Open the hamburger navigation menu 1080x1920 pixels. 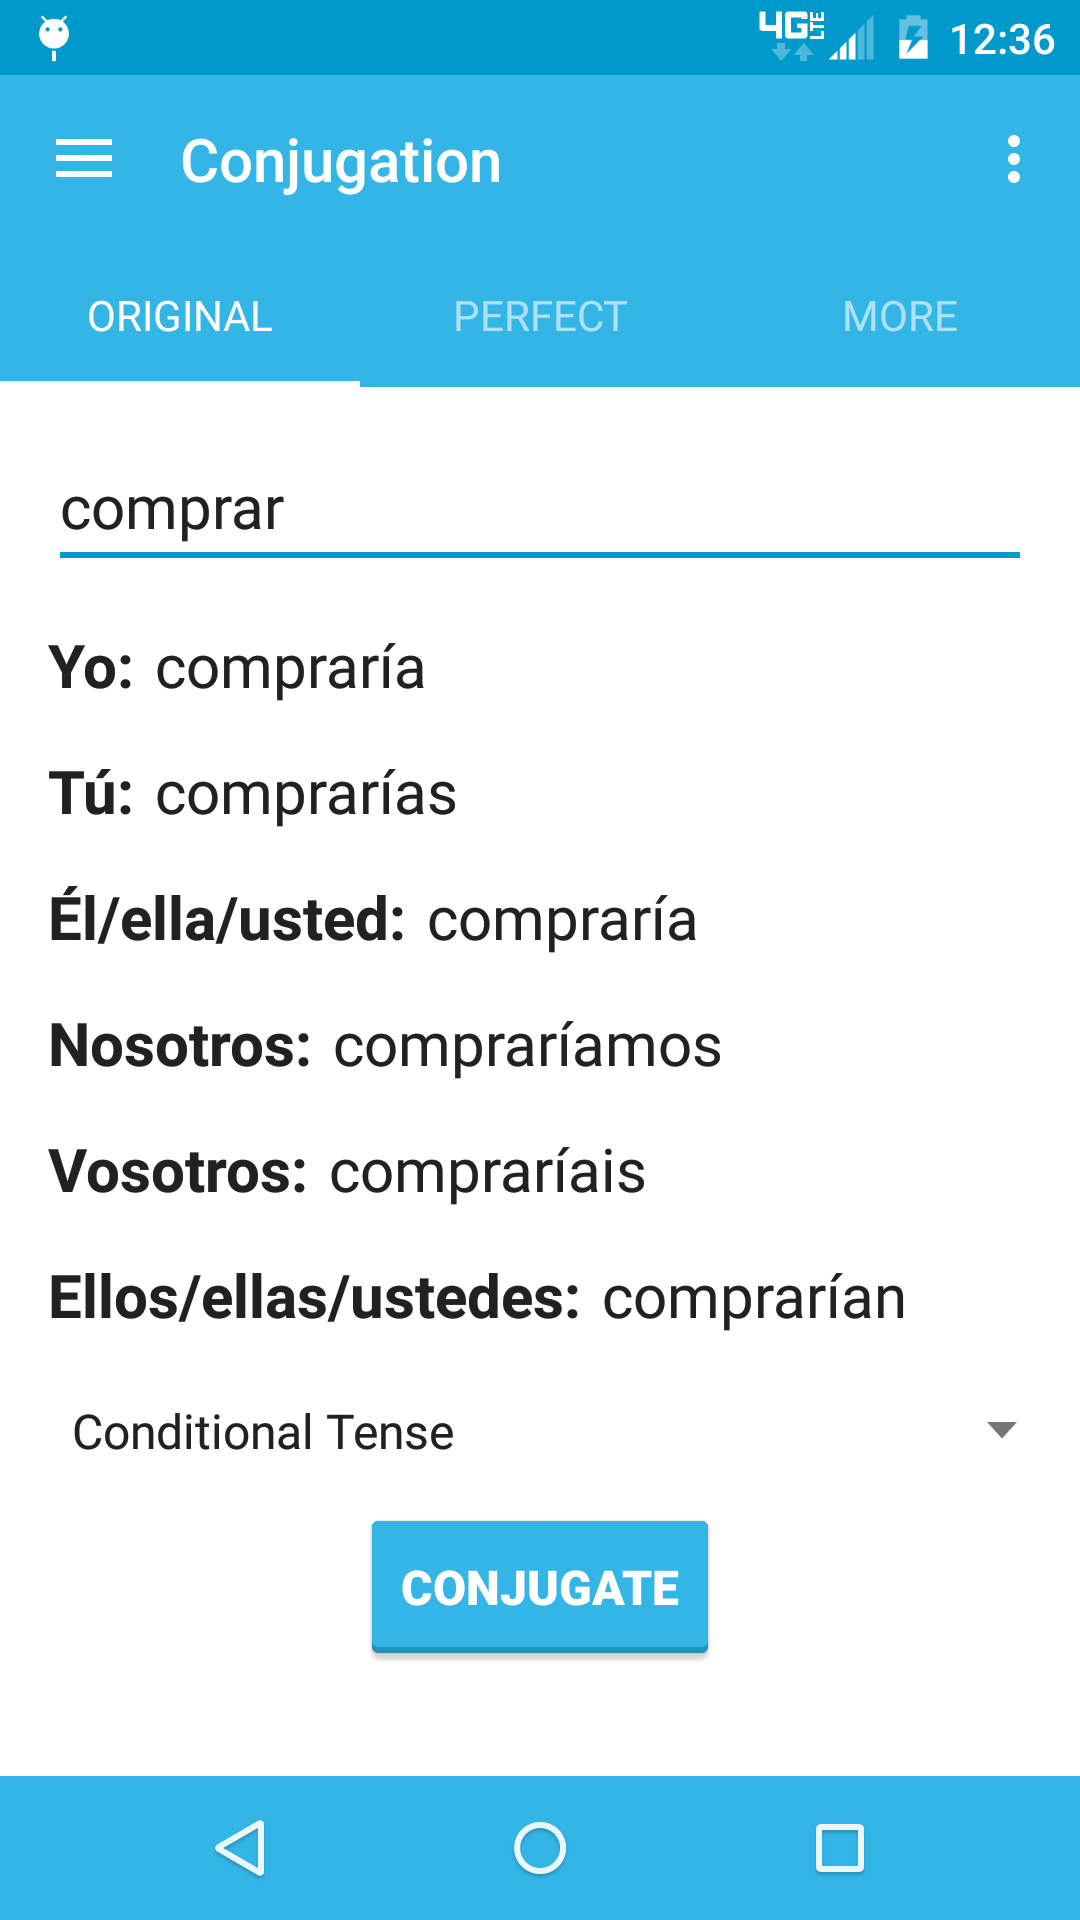pyautogui.click(x=84, y=160)
